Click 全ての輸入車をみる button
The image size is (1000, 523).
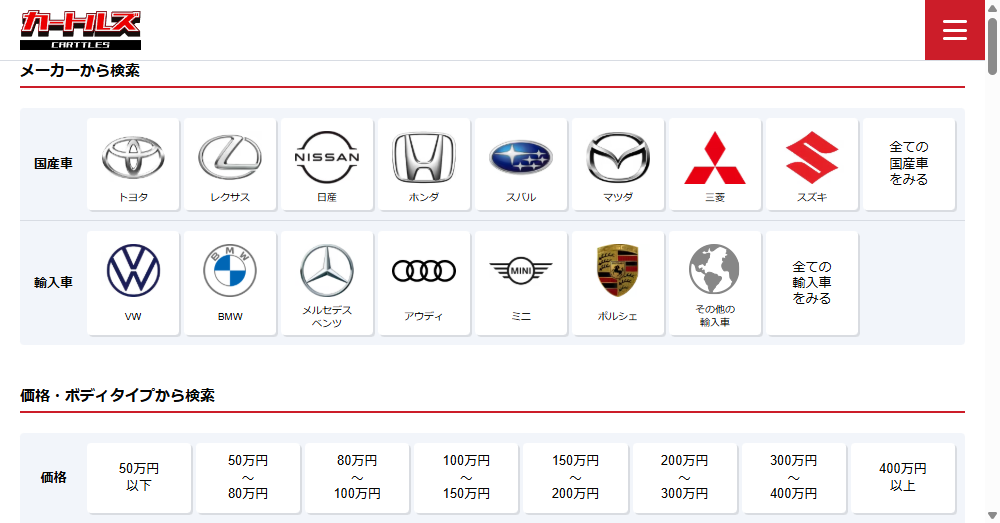tap(812, 283)
